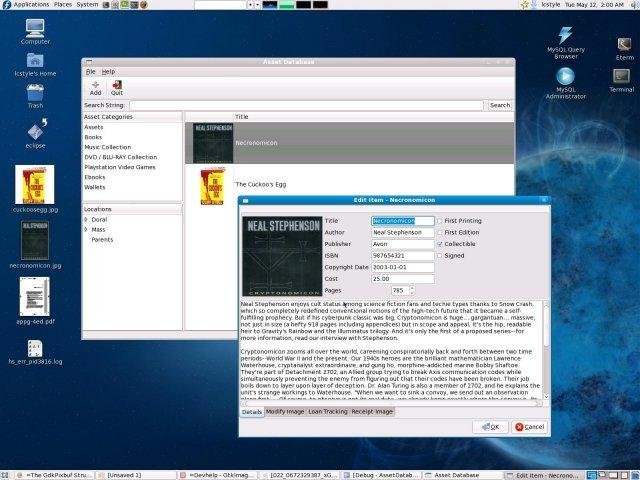
Task: Launch MySQL Administrator desktop icon
Action: (x=566, y=76)
